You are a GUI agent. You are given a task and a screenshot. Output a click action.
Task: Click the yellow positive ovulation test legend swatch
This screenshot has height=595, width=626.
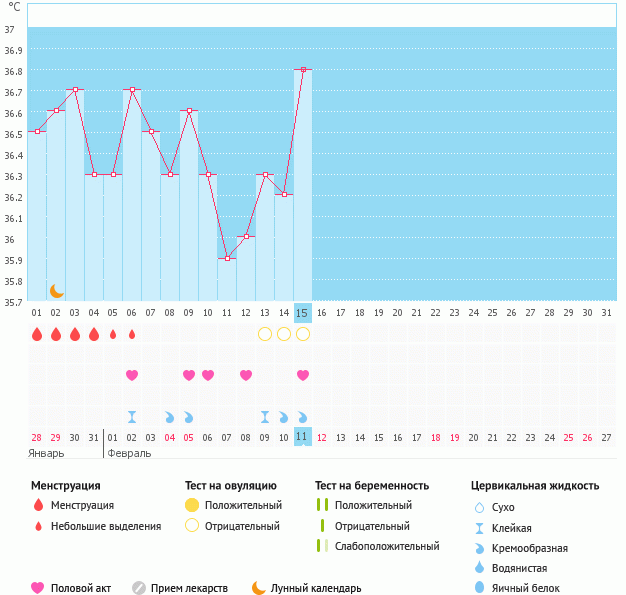[192, 505]
